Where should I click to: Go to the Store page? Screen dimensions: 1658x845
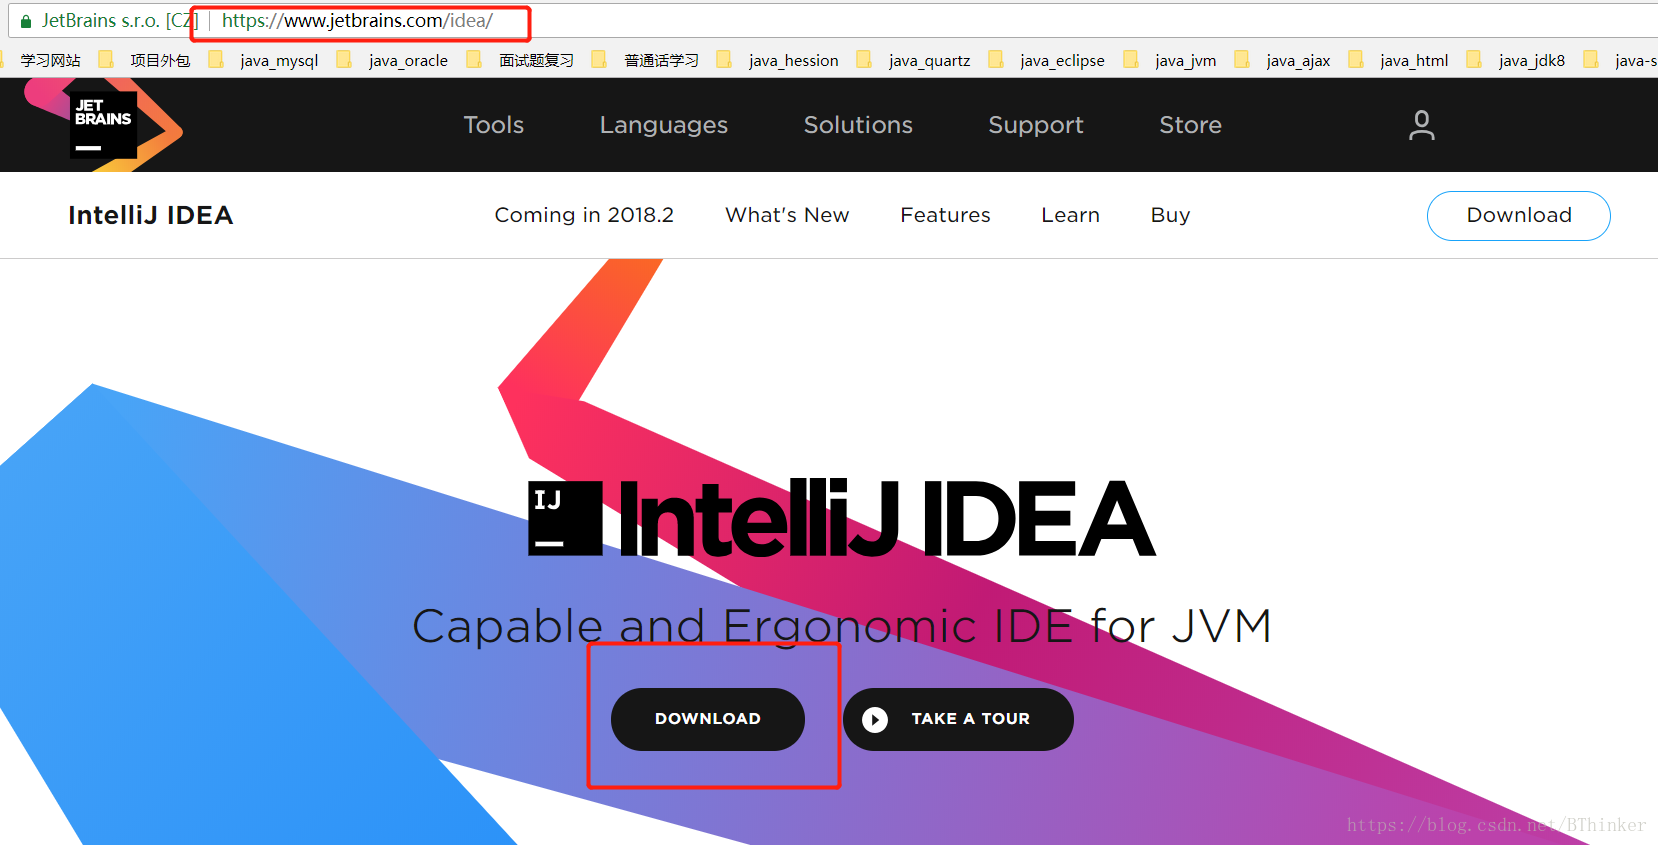1190,125
